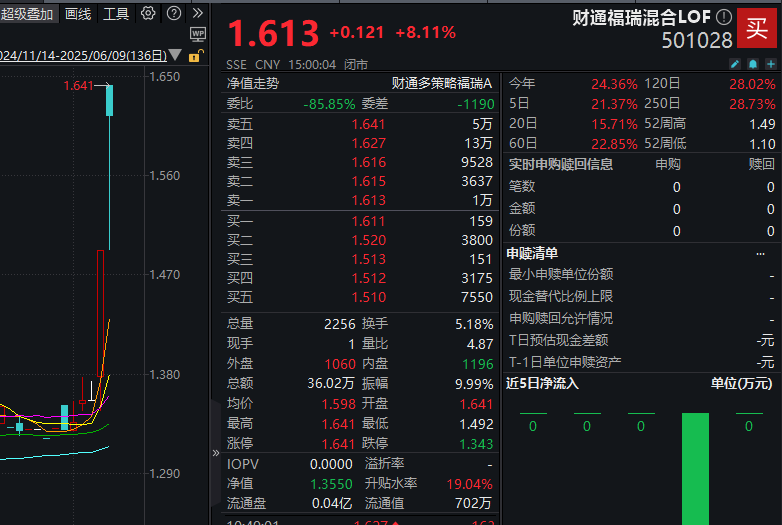Click the 委差 value -1190
The height and width of the screenshot is (525, 782).
pos(476,104)
